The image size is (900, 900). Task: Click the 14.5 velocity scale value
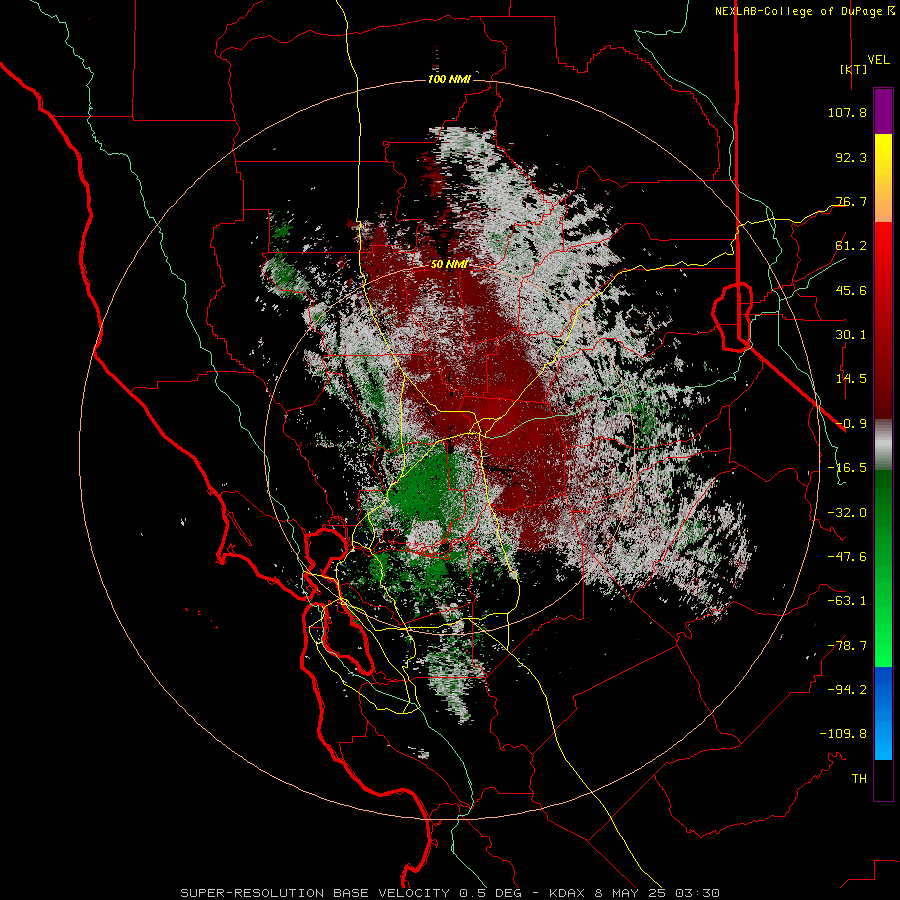[x=851, y=379]
